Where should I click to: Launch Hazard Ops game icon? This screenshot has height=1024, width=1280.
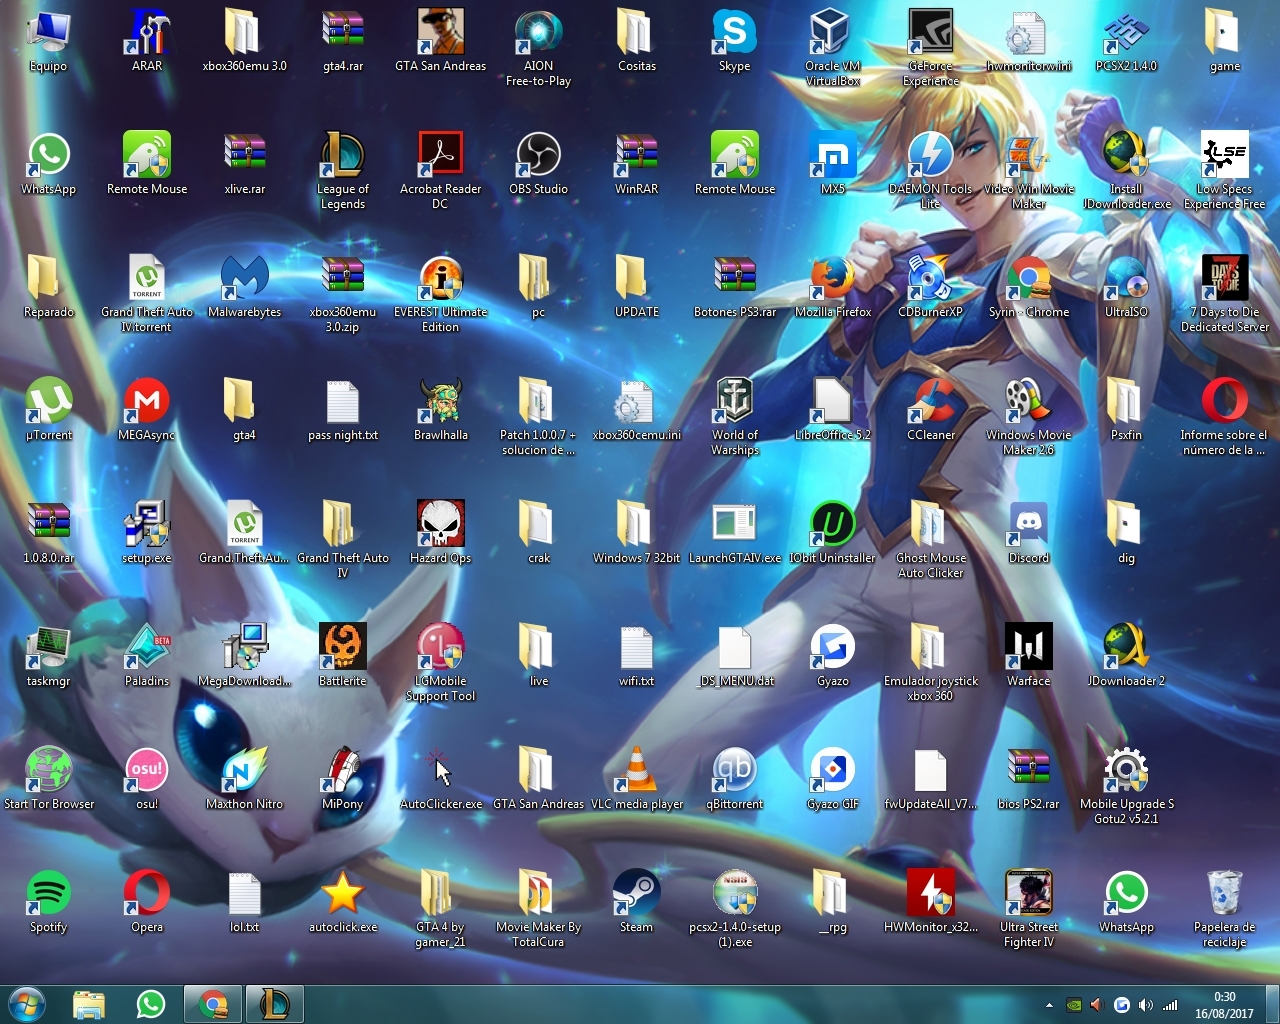(x=441, y=523)
